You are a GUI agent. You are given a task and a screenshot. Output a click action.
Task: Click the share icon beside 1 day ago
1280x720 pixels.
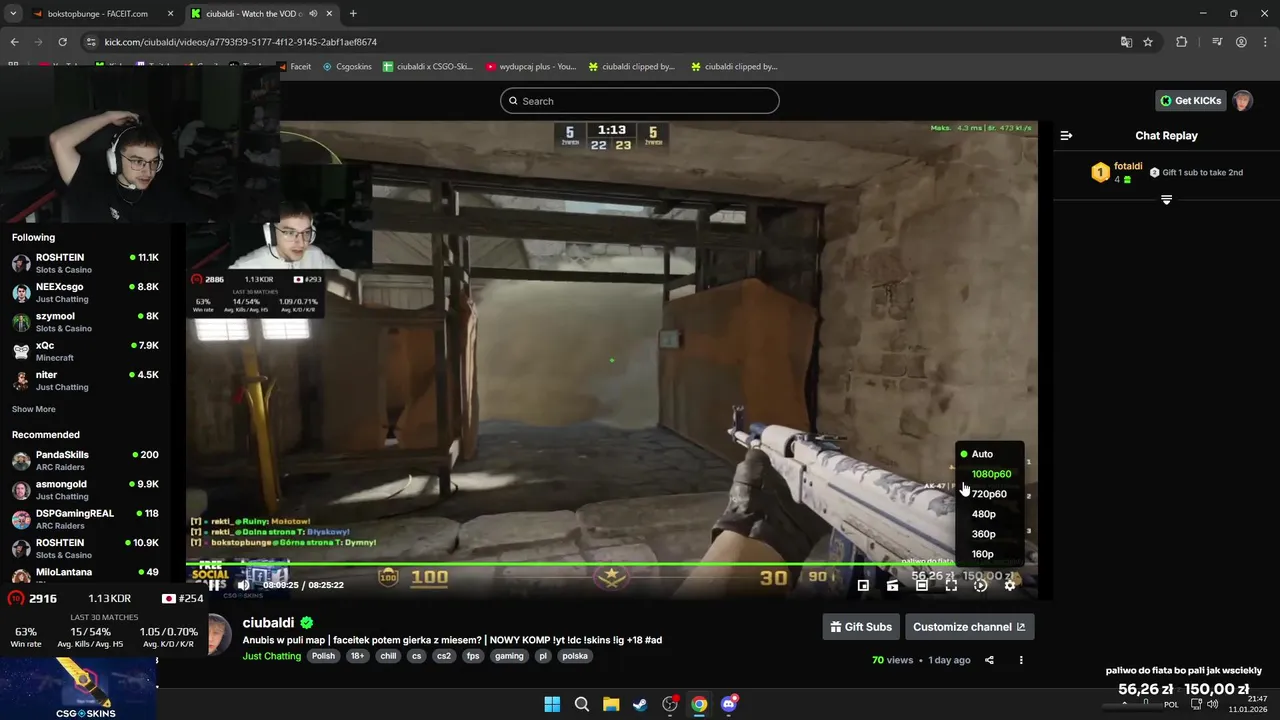989,660
